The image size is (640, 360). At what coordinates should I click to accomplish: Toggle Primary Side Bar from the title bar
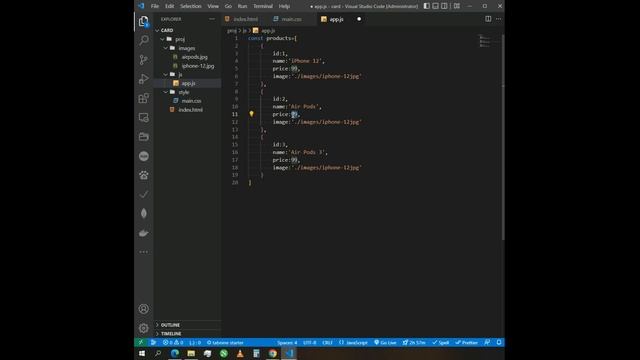pyautogui.click(x=427, y=6)
